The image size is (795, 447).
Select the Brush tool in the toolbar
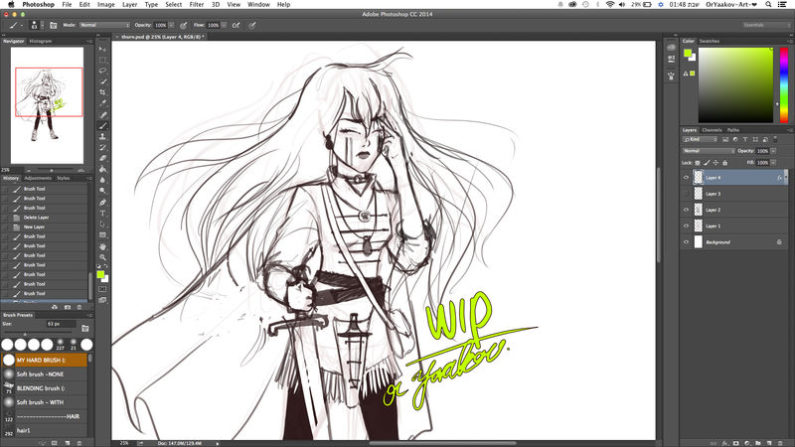[103, 126]
